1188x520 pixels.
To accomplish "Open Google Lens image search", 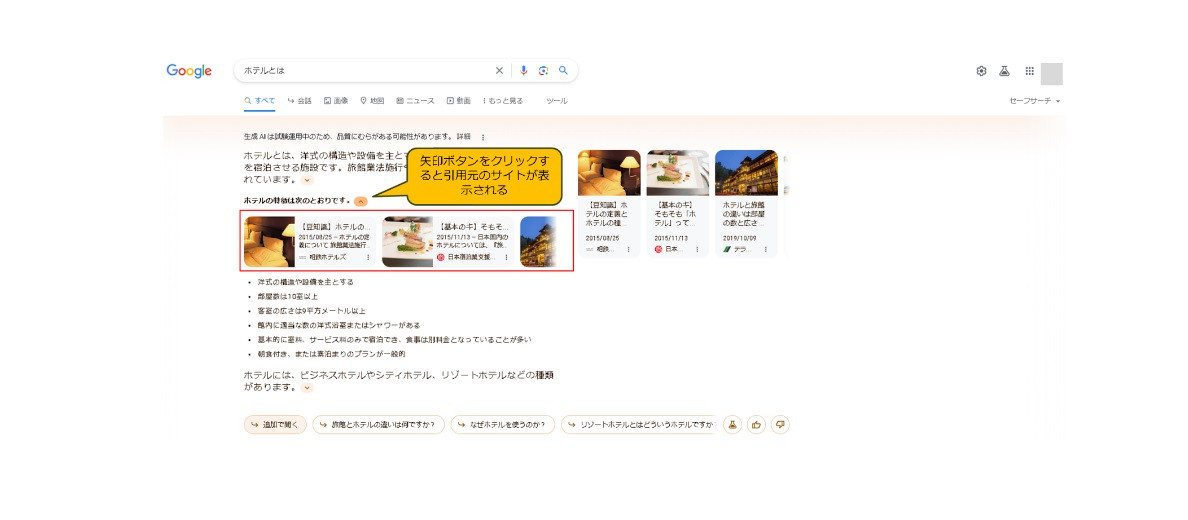I will click(x=543, y=71).
